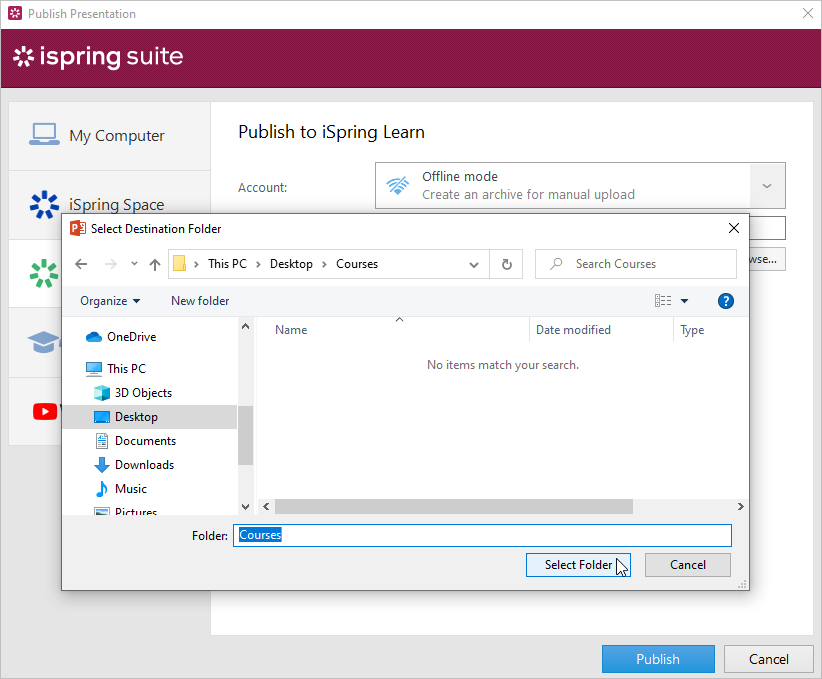This screenshot has width=822, height=679.
Task: Change view with the view icon
Action: click(x=663, y=300)
